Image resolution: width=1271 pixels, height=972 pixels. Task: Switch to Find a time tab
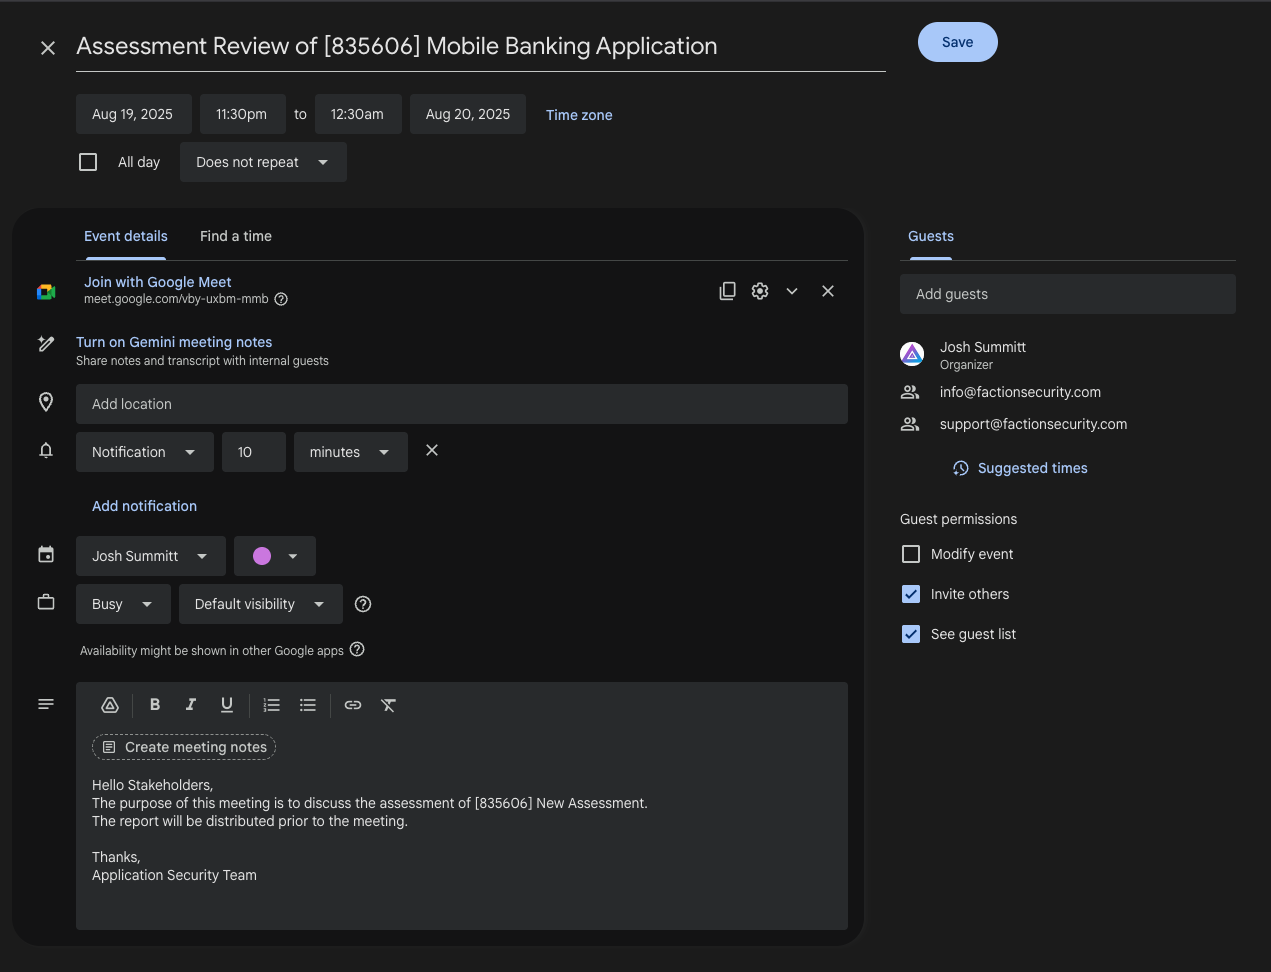236,236
